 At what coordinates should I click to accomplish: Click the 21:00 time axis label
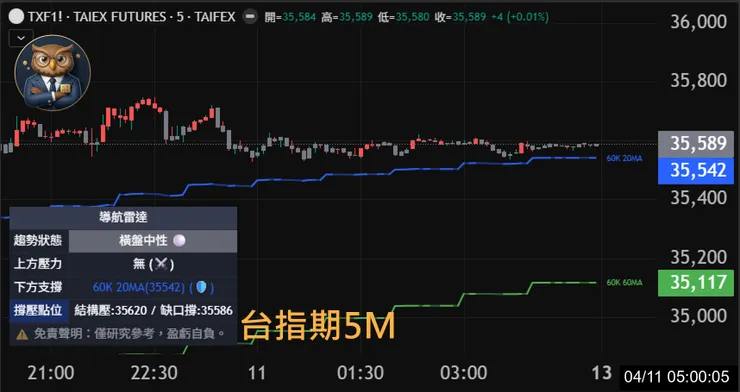(50, 374)
